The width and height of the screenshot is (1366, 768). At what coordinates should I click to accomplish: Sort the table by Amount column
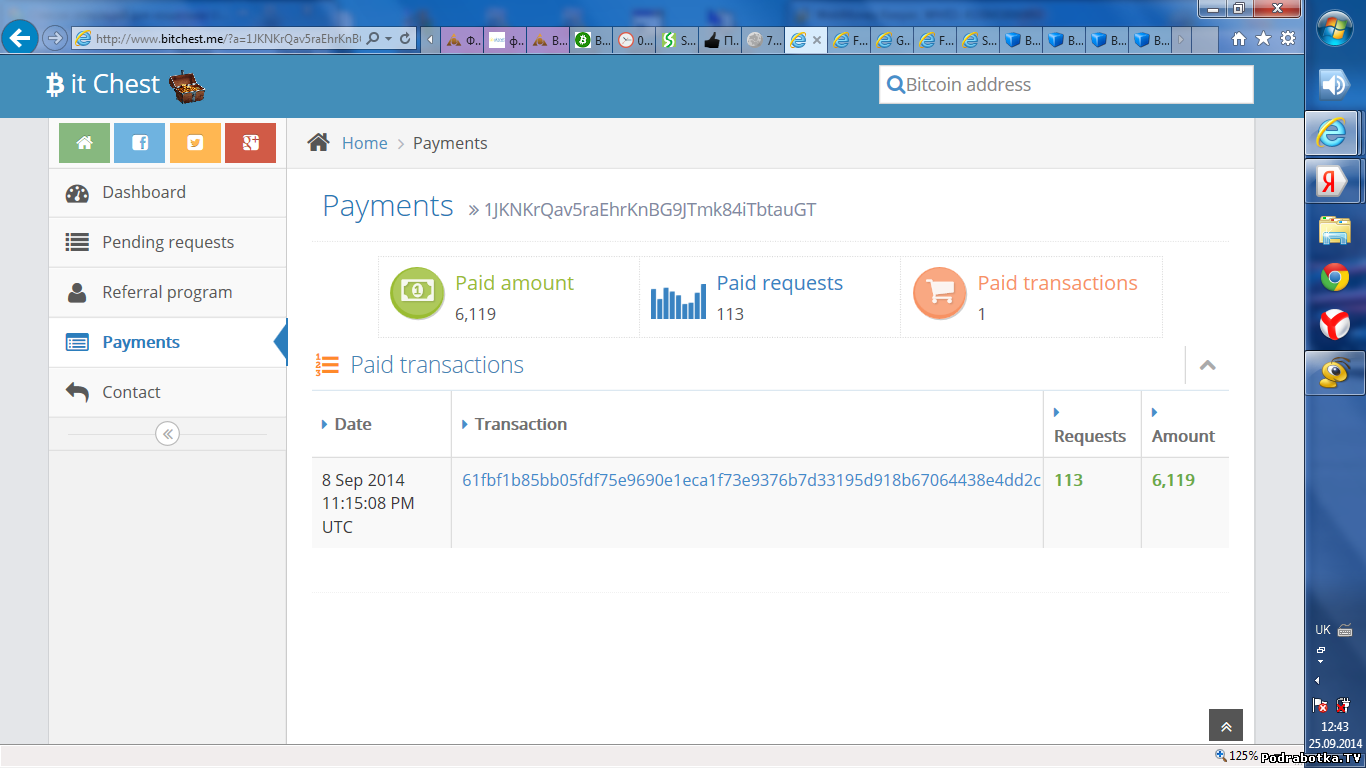1183,436
